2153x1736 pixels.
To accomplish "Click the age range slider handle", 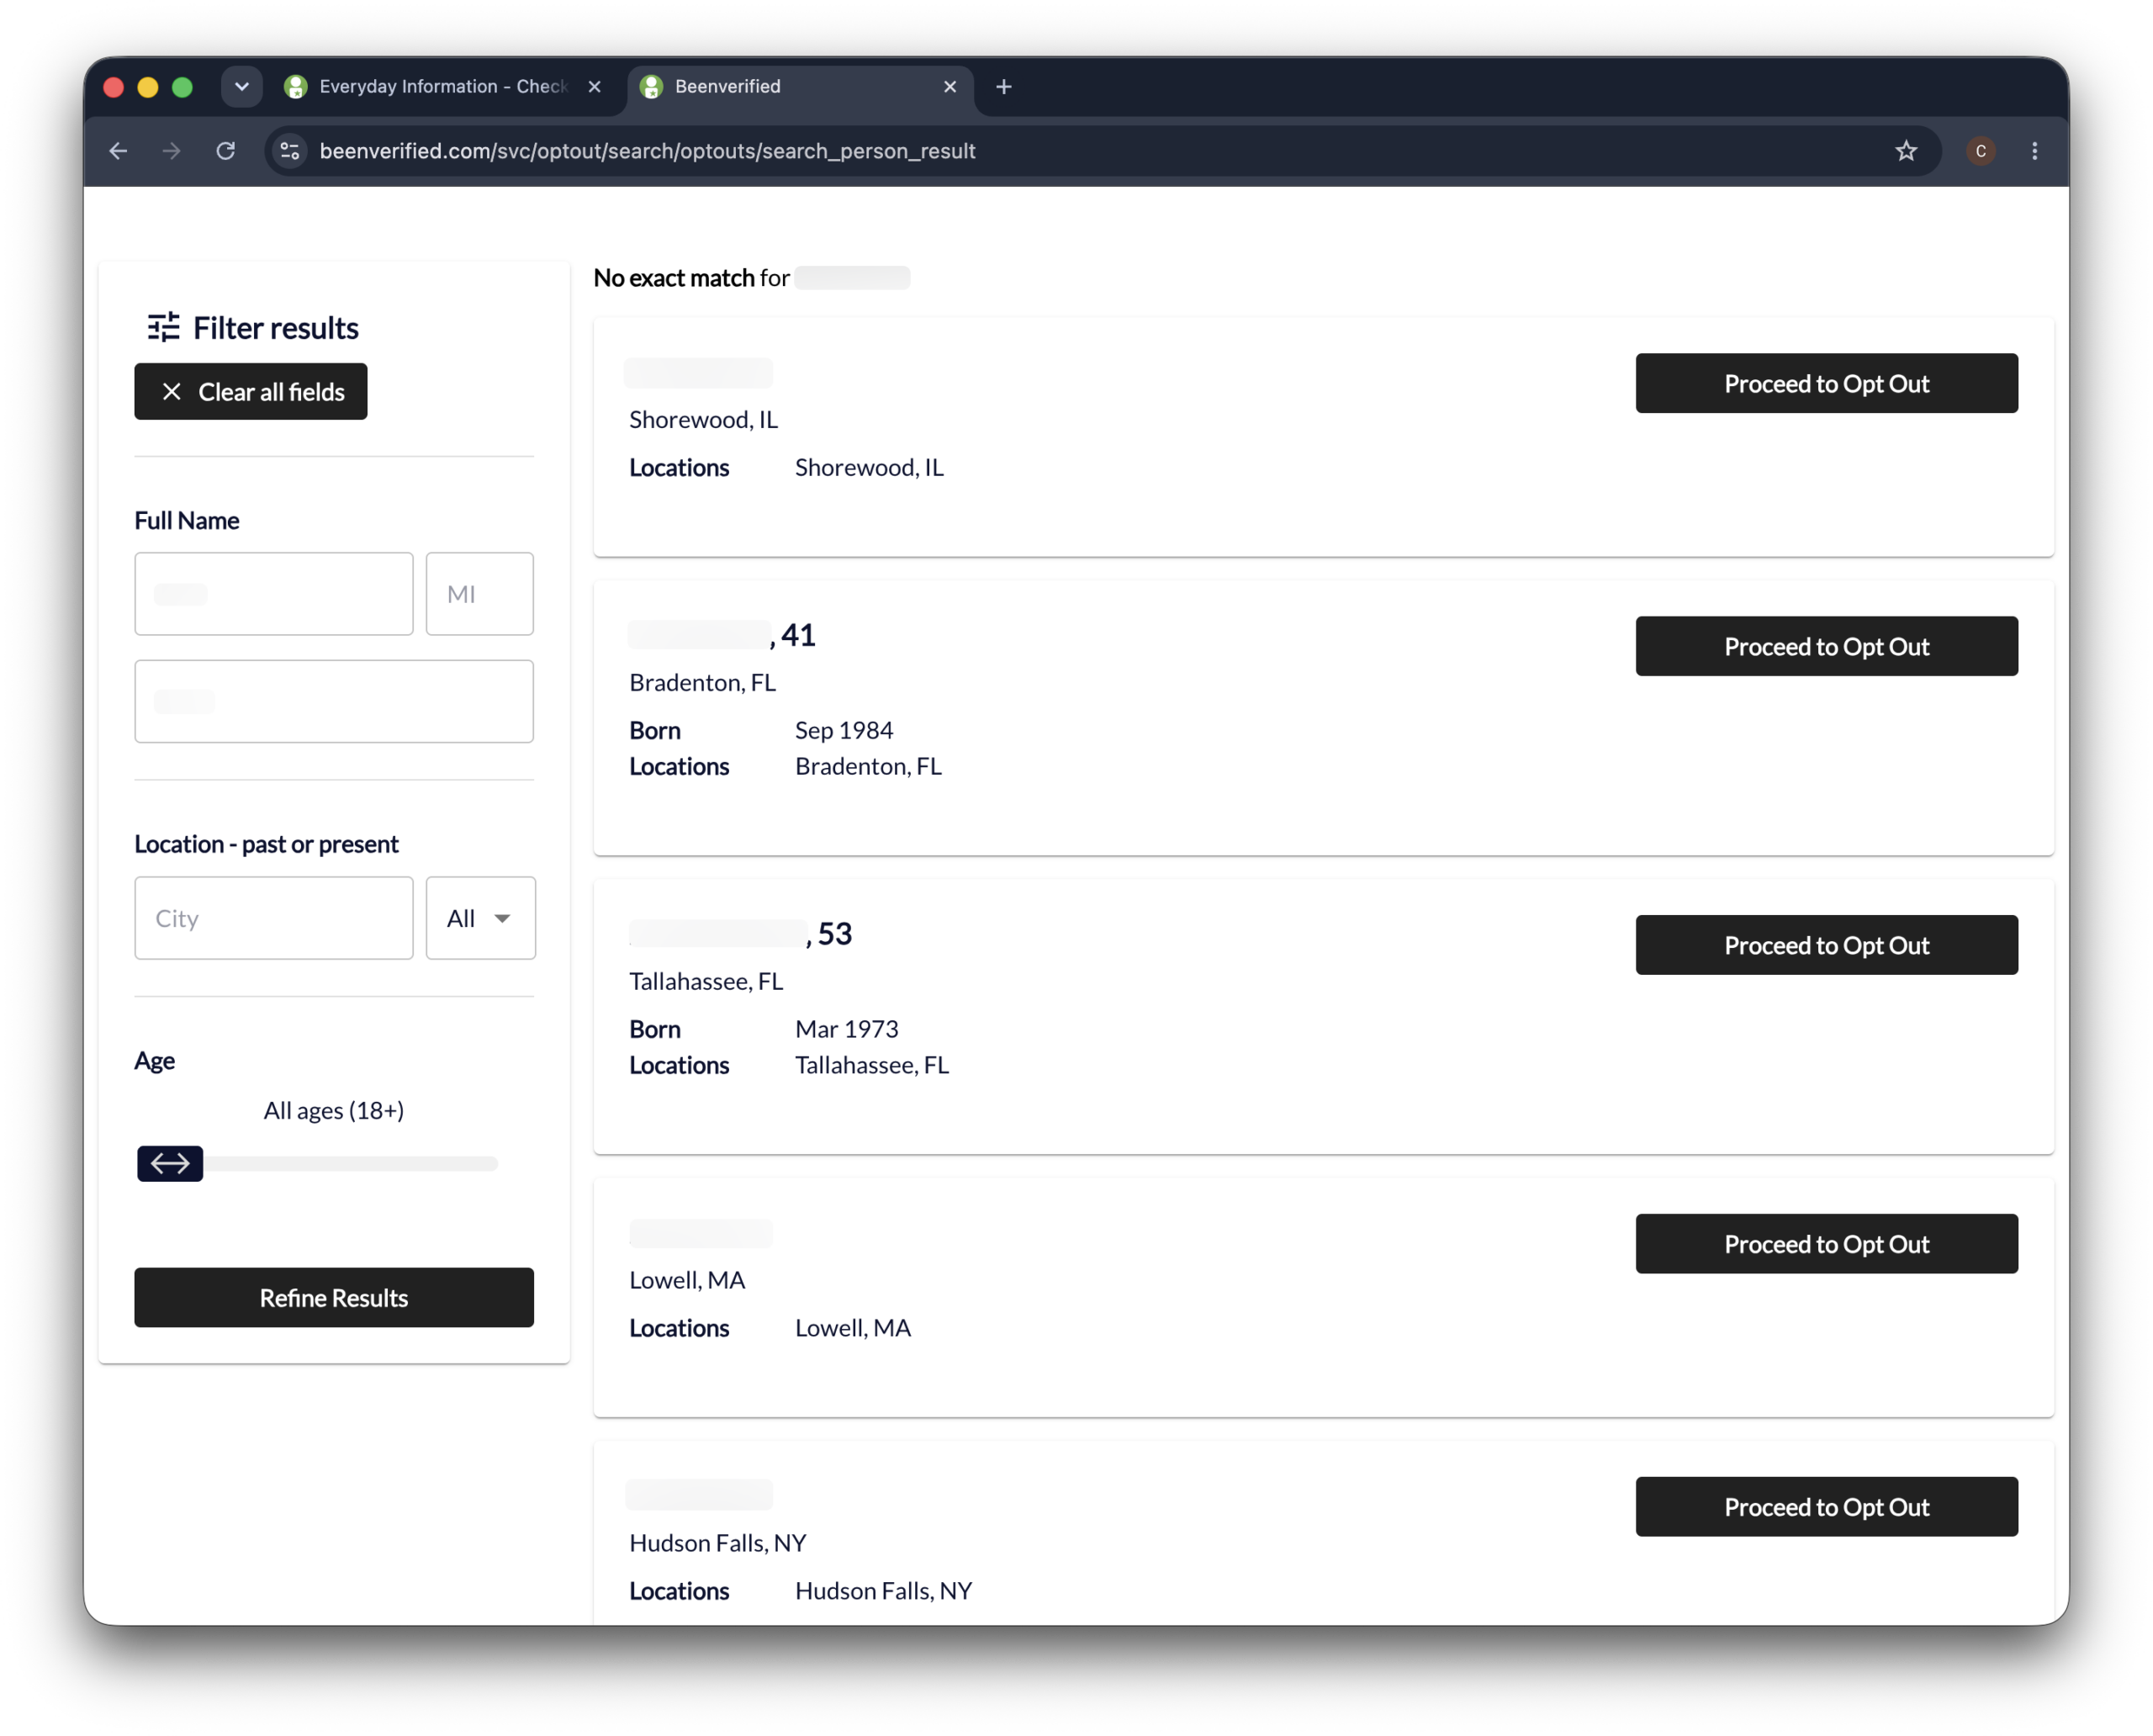I will coord(170,1163).
